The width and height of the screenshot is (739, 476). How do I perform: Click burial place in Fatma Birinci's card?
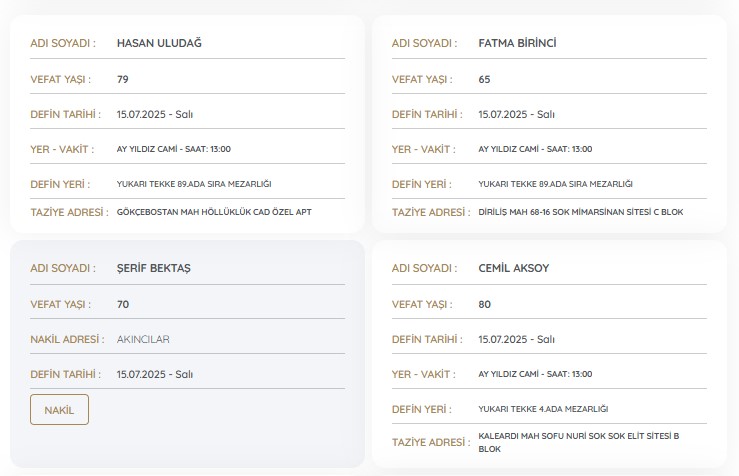pyautogui.click(x=556, y=184)
